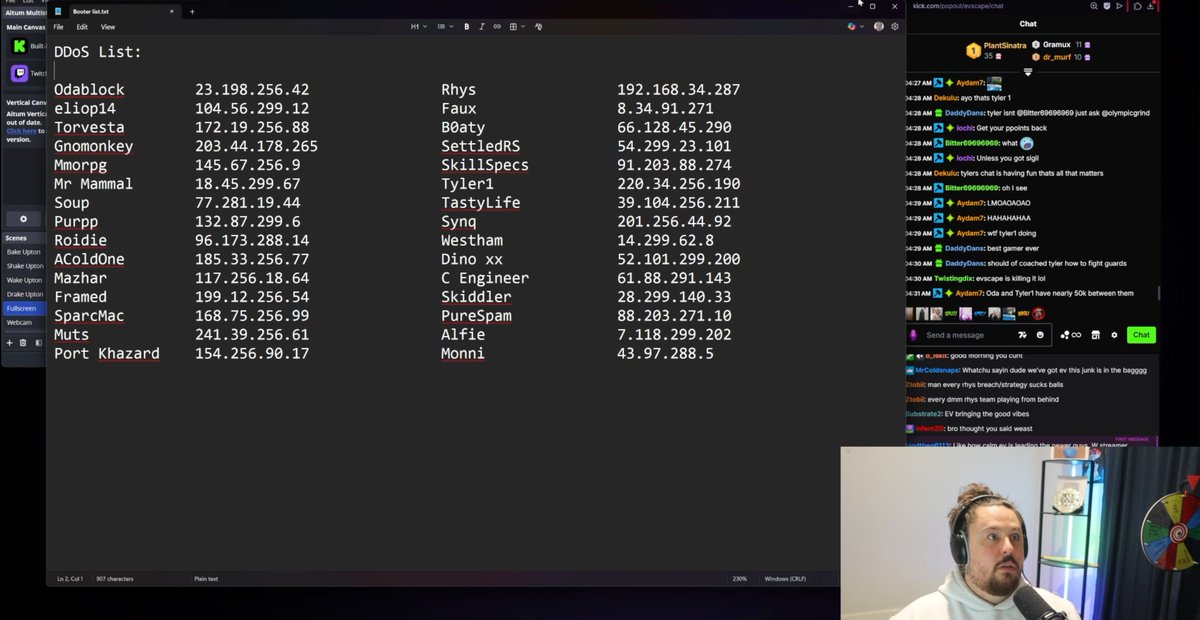Image resolution: width=1200 pixels, height=620 pixels.
Task: Click the Notepad account avatar
Action: pos(879,27)
